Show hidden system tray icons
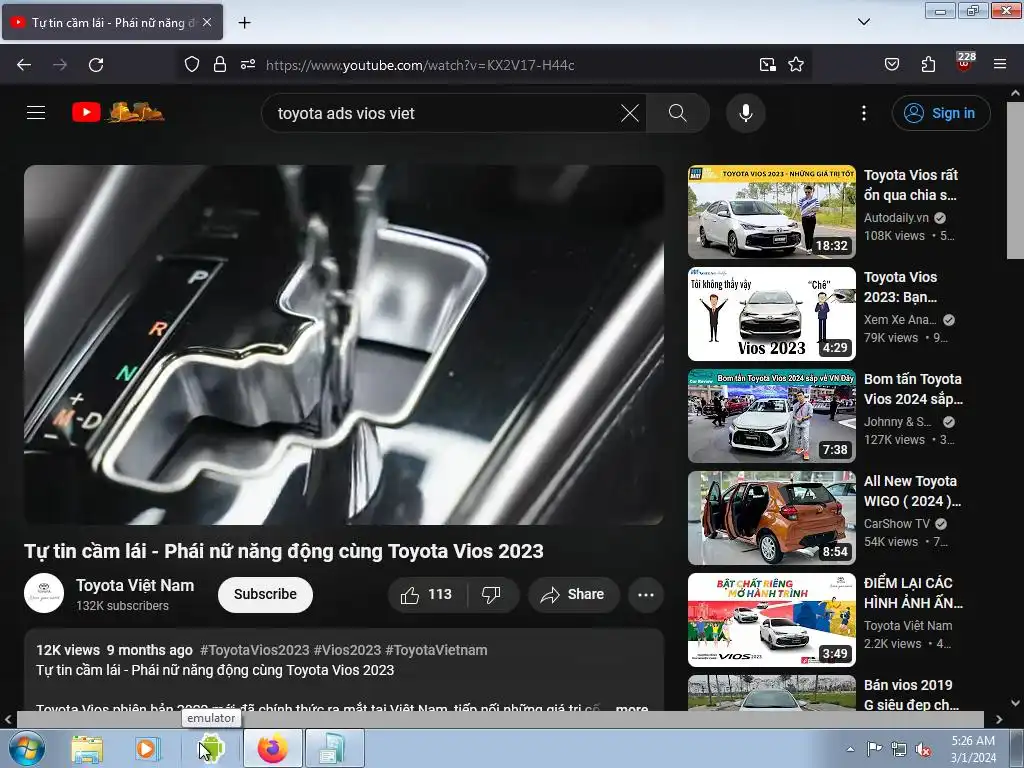This screenshot has width=1024, height=768. click(x=850, y=749)
